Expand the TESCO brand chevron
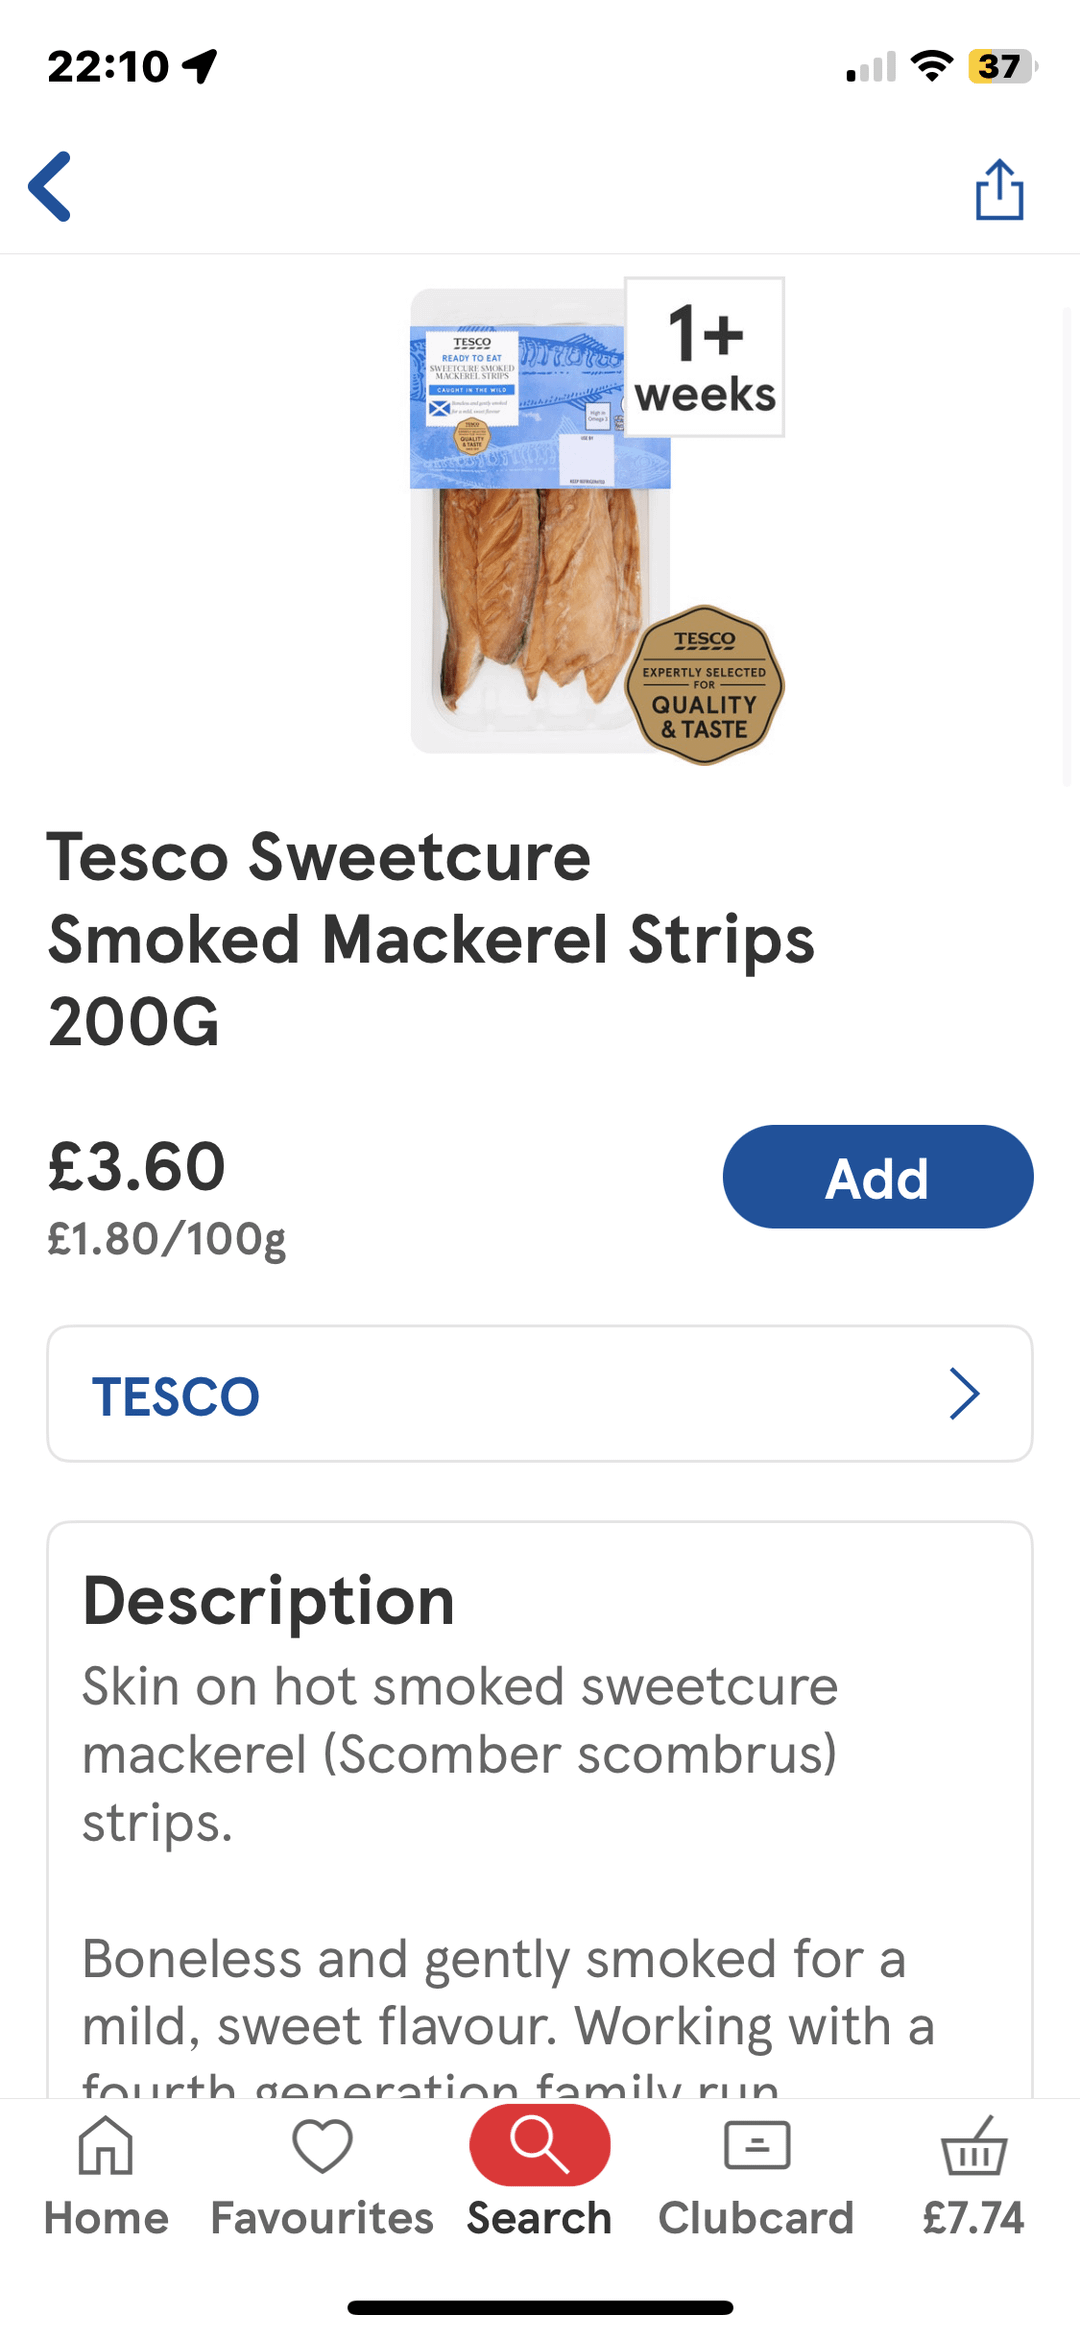 [x=964, y=1394]
